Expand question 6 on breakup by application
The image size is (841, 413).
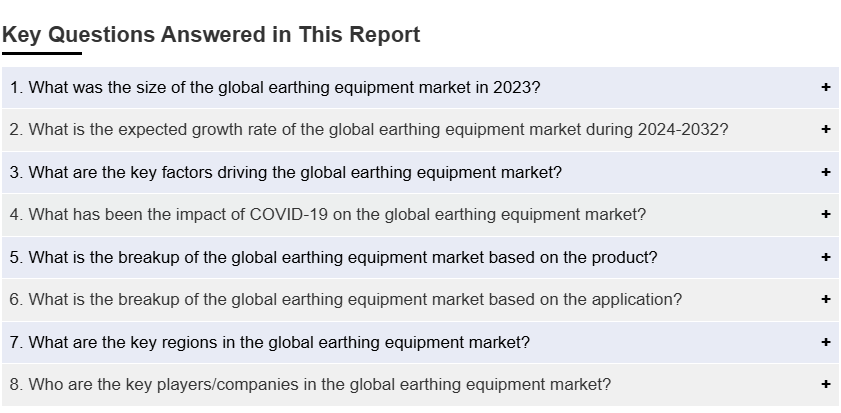click(420, 299)
